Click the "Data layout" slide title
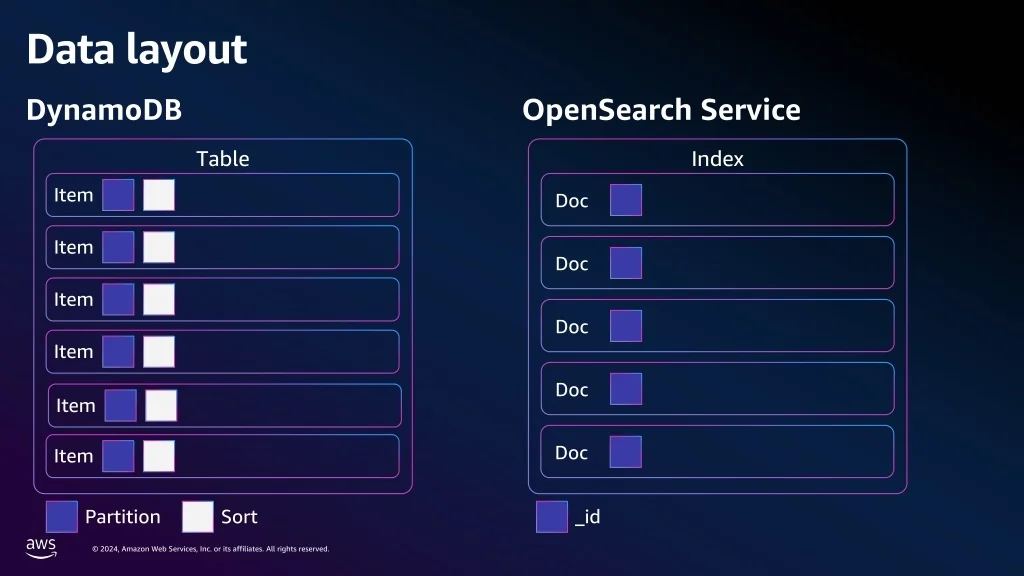 tap(137, 49)
